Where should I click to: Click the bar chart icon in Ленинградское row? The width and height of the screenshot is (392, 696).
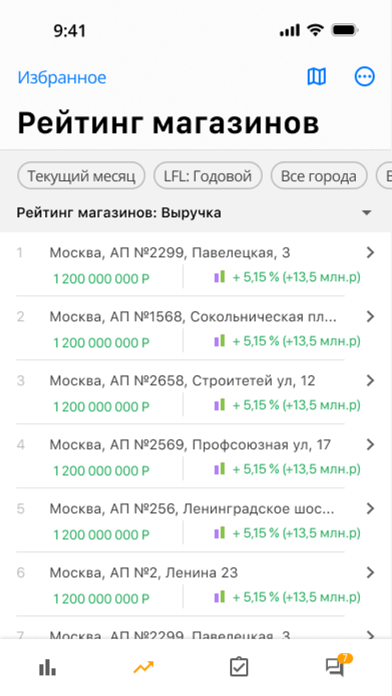(x=220, y=532)
